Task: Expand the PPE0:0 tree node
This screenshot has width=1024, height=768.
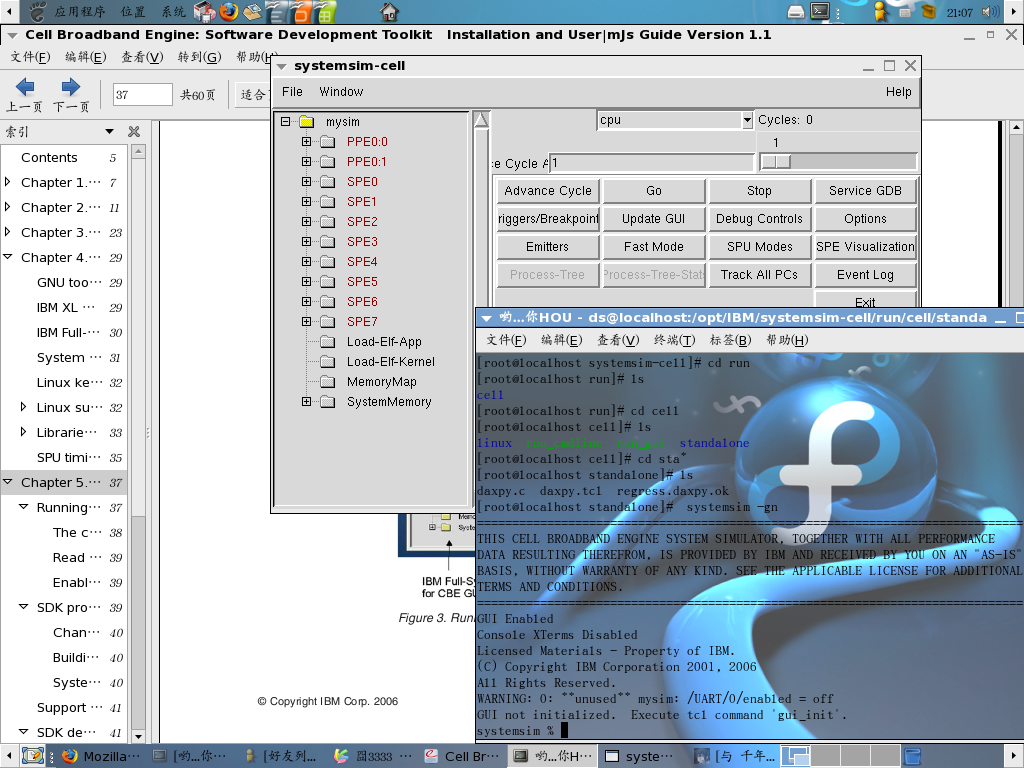Action: pyautogui.click(x=306, y=141)
